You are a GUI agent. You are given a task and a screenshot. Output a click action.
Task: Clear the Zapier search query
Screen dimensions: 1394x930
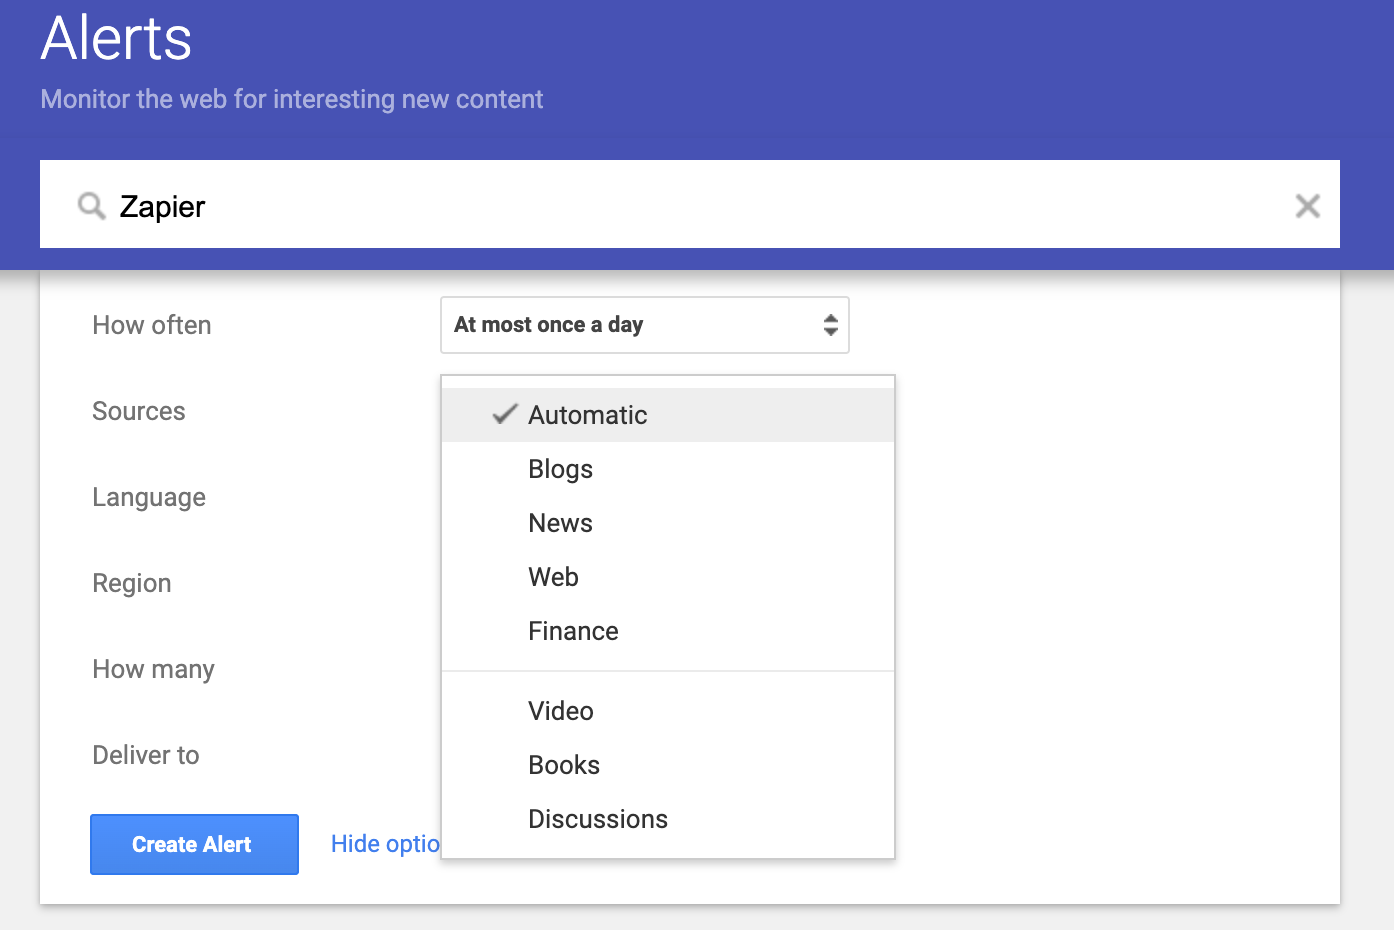pos(1307,206)
